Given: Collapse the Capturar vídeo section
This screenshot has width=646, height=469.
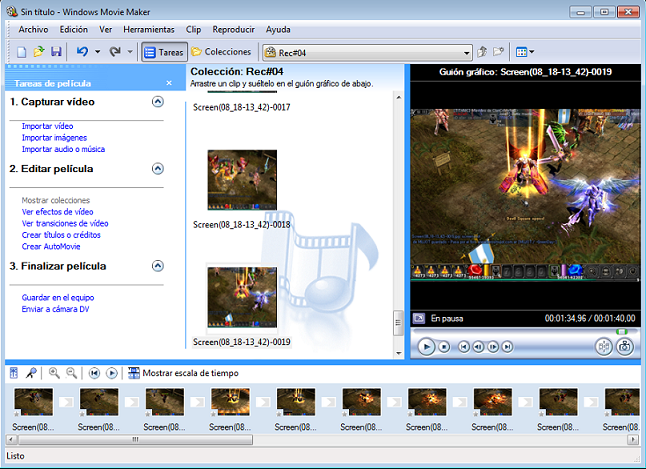Looking at the screenshot, I should [x=158, y=101].
